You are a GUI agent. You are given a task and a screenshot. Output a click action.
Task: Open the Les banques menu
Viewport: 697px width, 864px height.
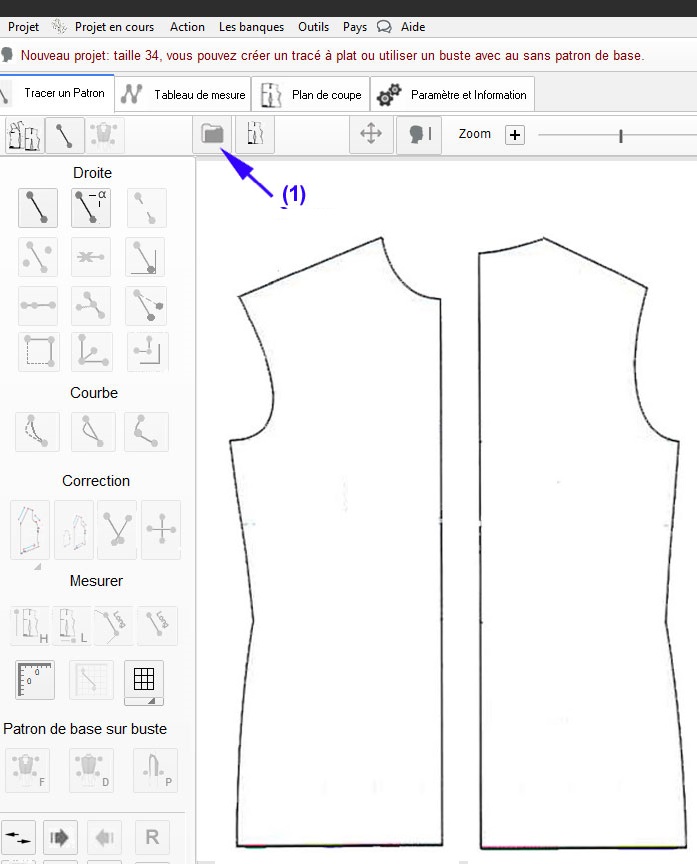click(x=251, y=27)
